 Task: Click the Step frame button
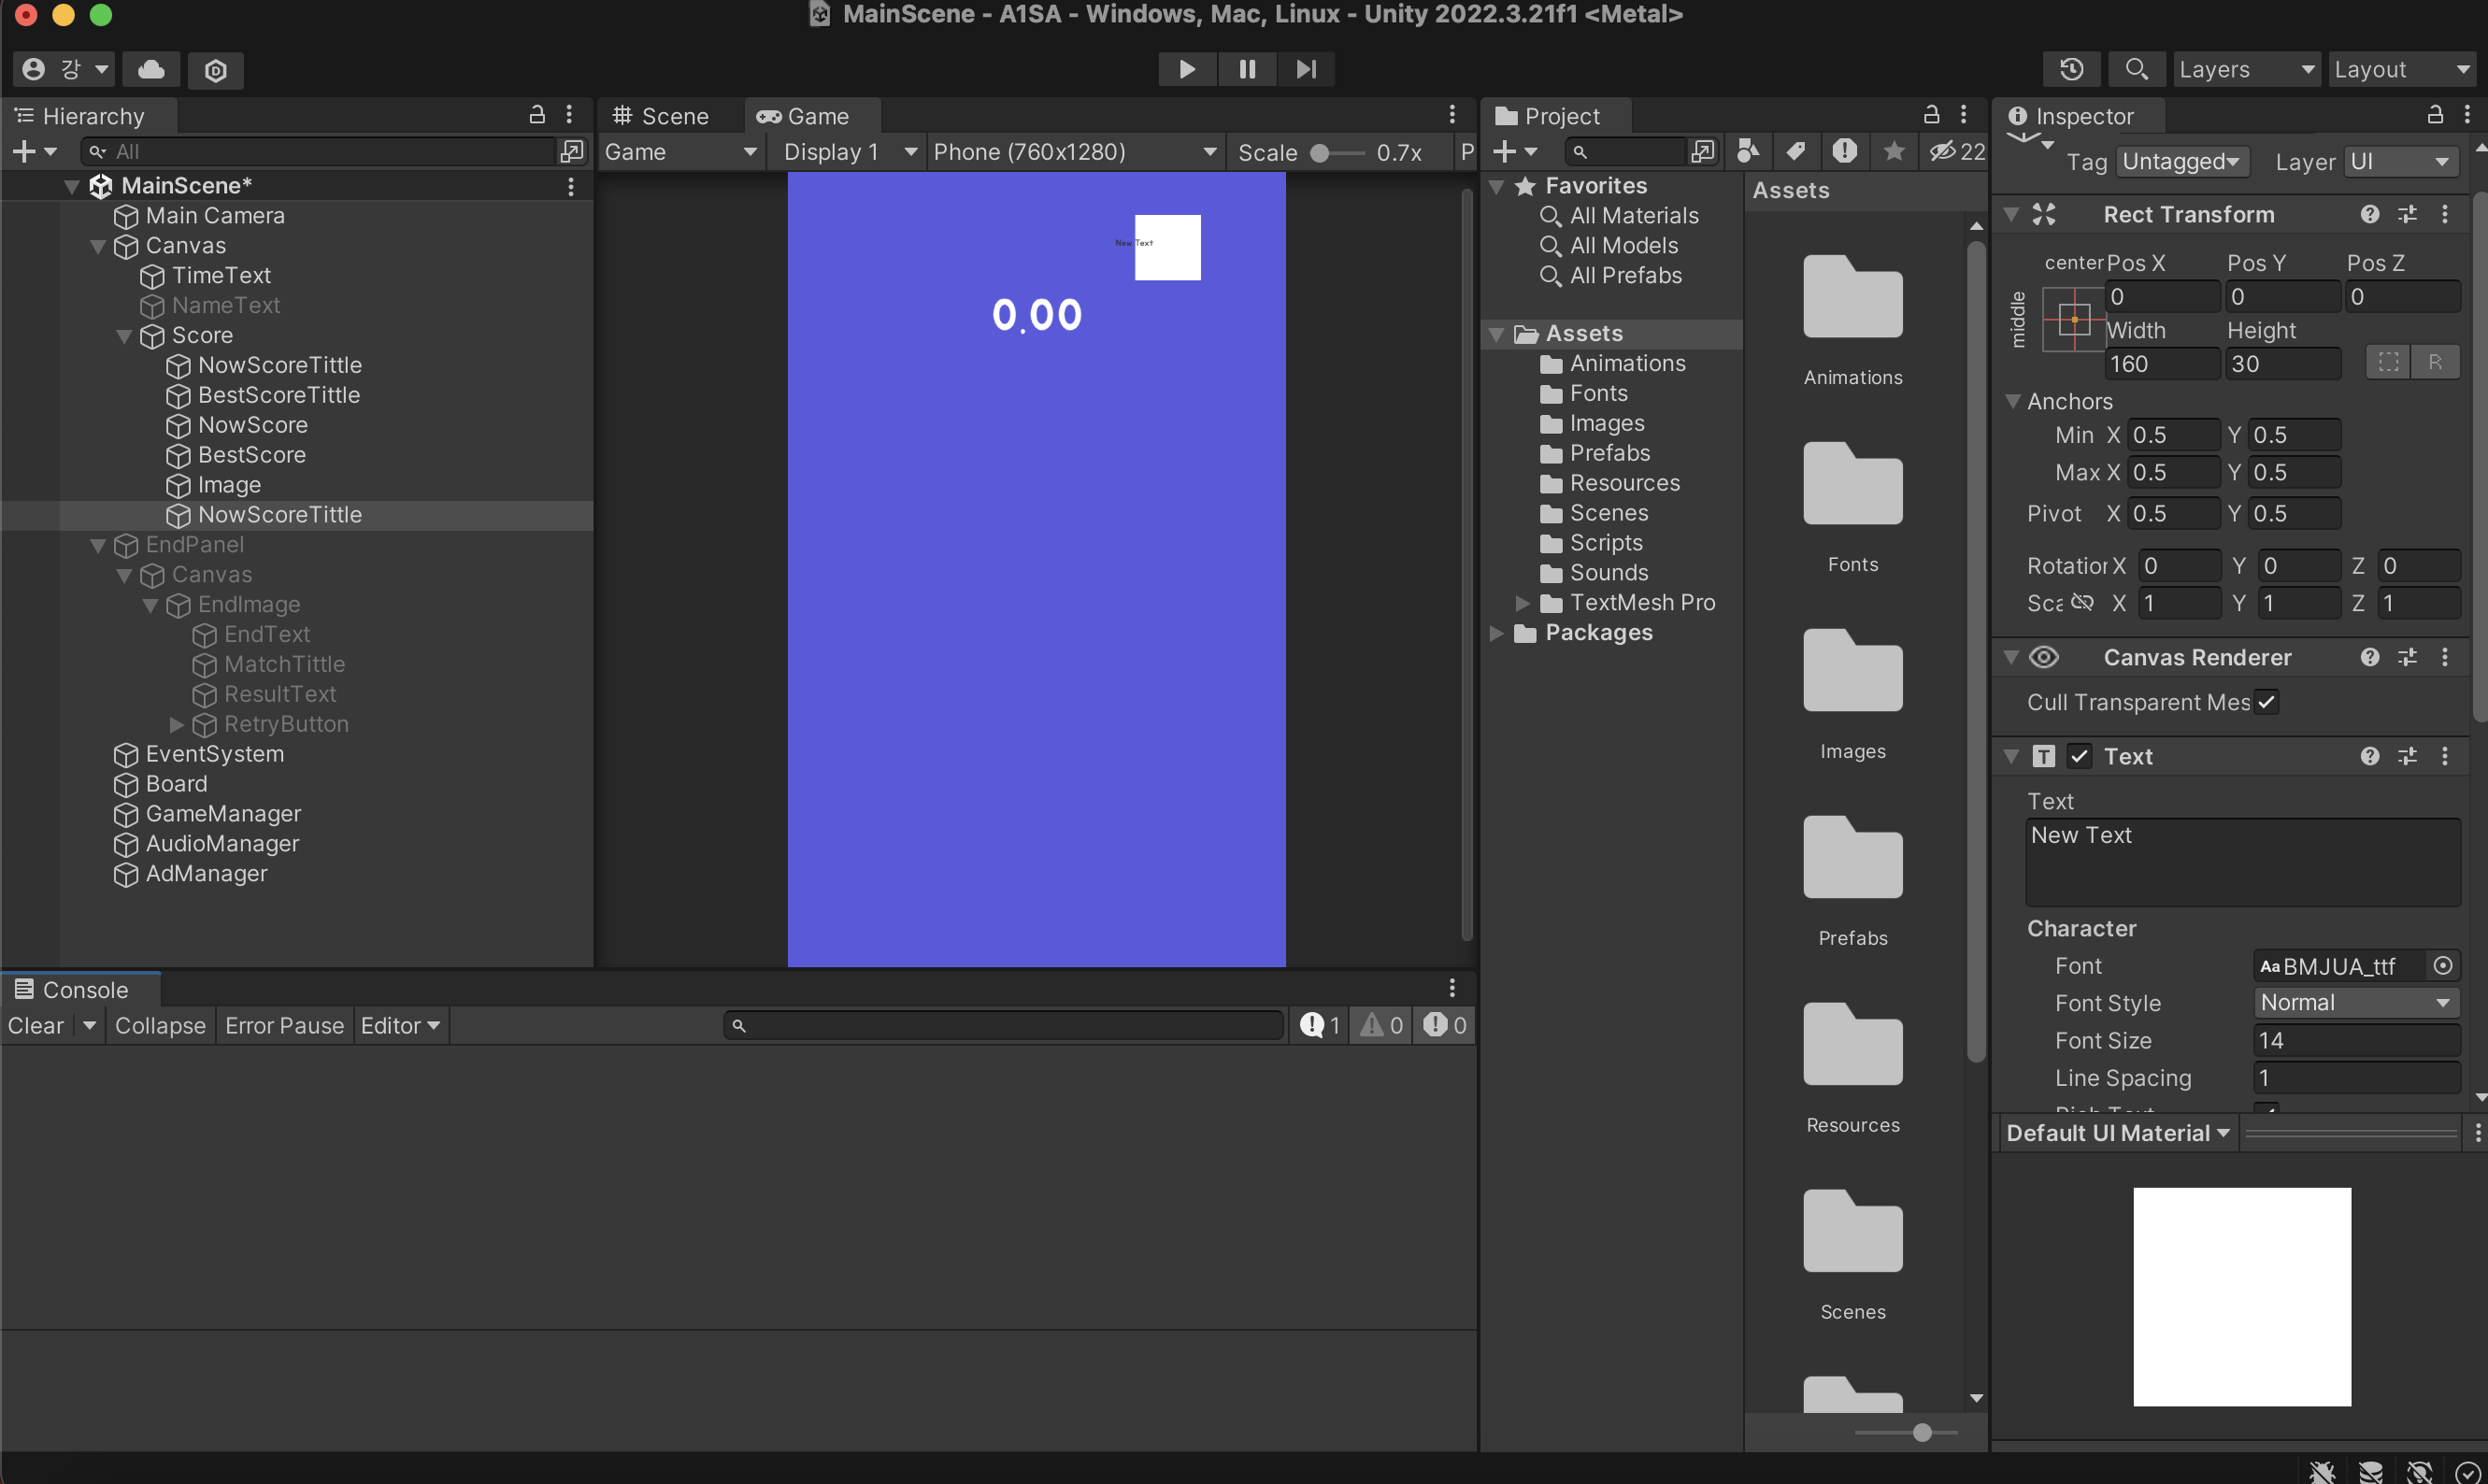[x=1305, y=69]
